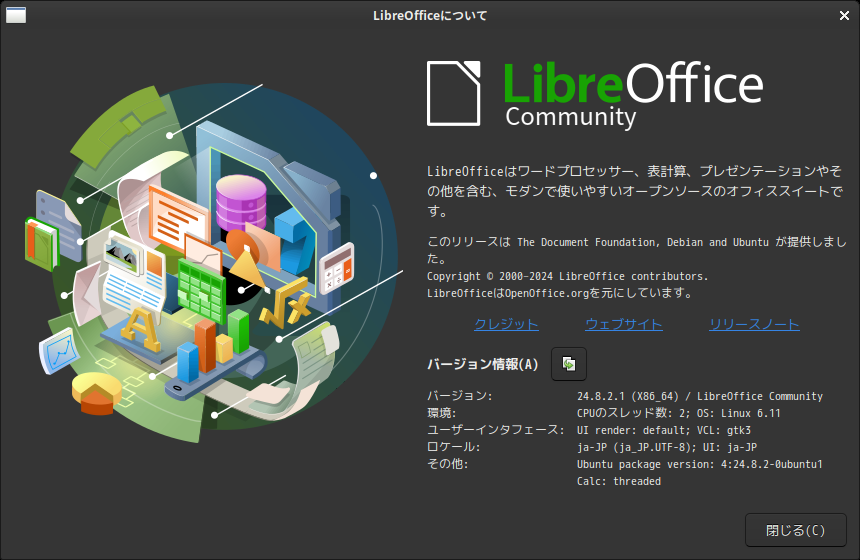Image resolution: width=860 pixels, height=560 pixels.
Task: Click the ロケール: label
Action: pyautogui.click(x=454, y=447)
